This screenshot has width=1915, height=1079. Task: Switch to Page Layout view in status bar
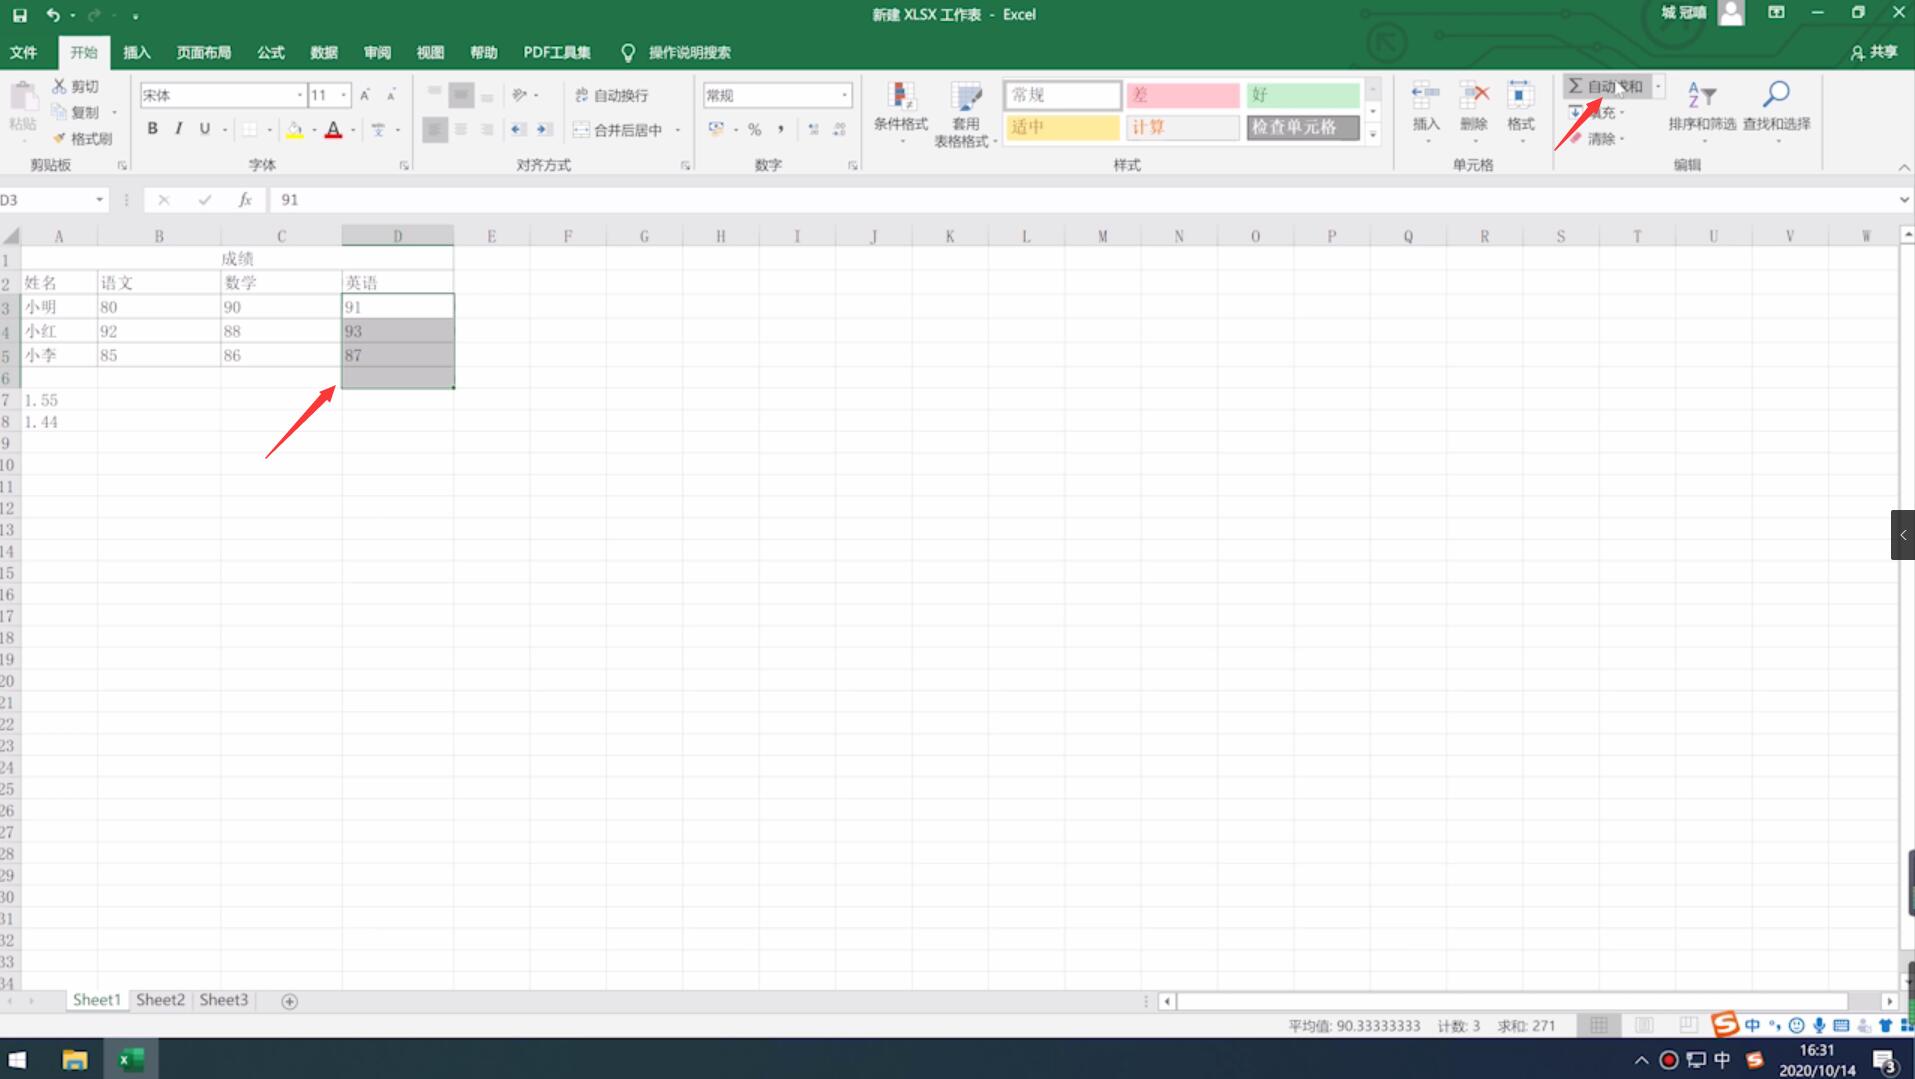coord(1644,1026)
